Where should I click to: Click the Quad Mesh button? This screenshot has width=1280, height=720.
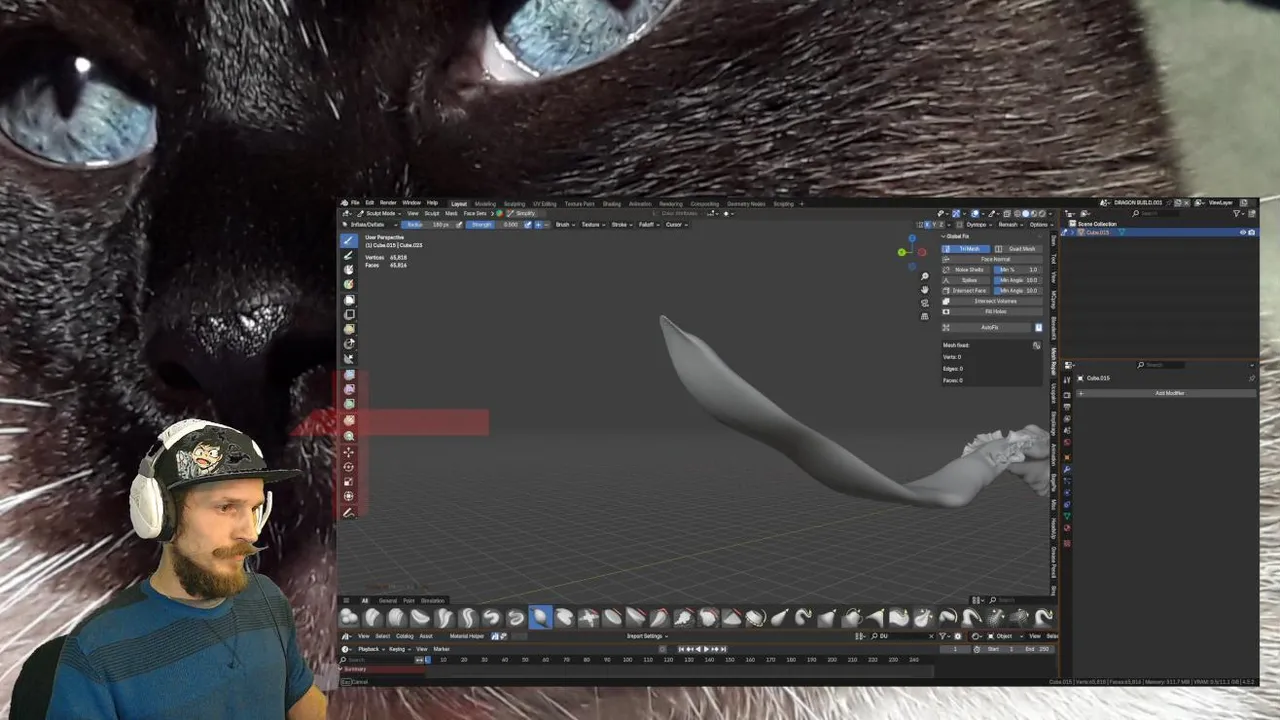click(x=1018, y=249)
